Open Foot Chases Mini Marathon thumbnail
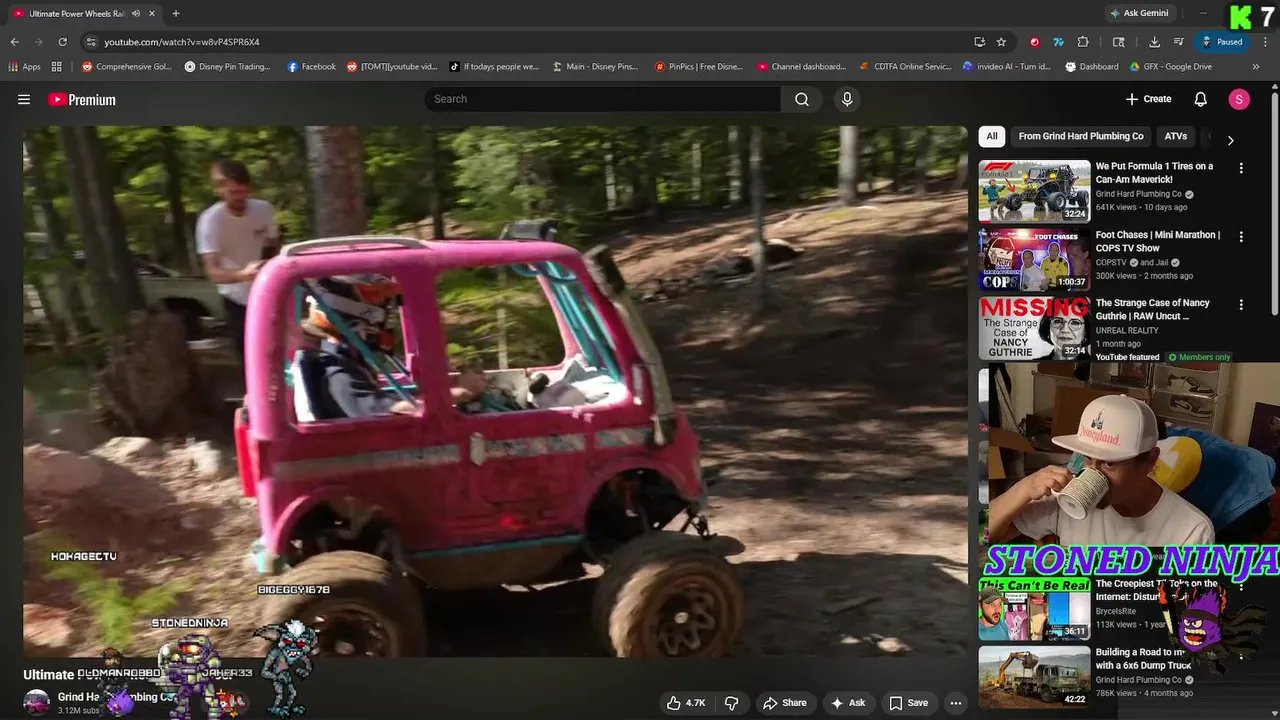 (1034, 259)
